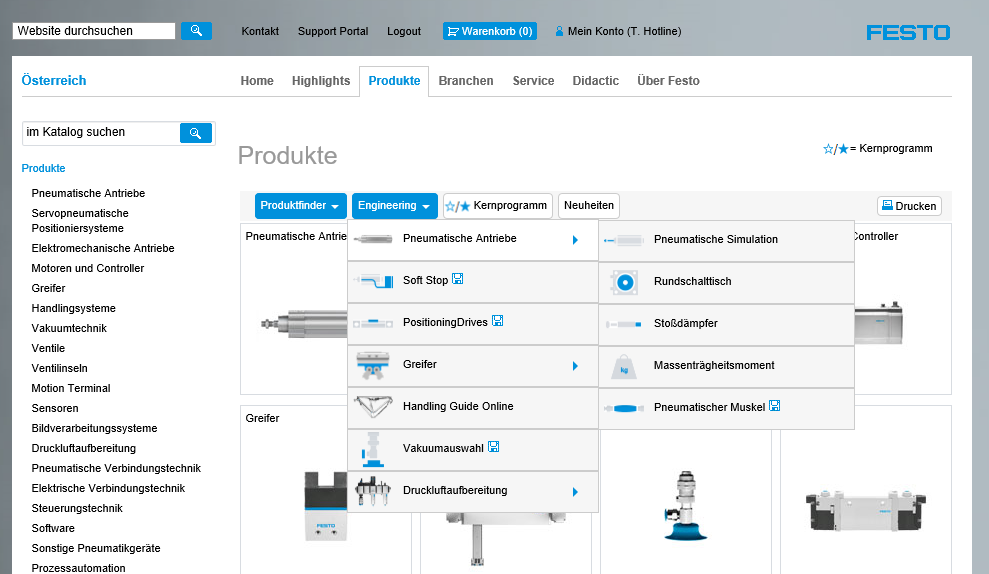Click the Massenträgheitsmoment weight icon
Viewport: 989px width, 574px height.
pyautogui.click(x=624, y=366)
